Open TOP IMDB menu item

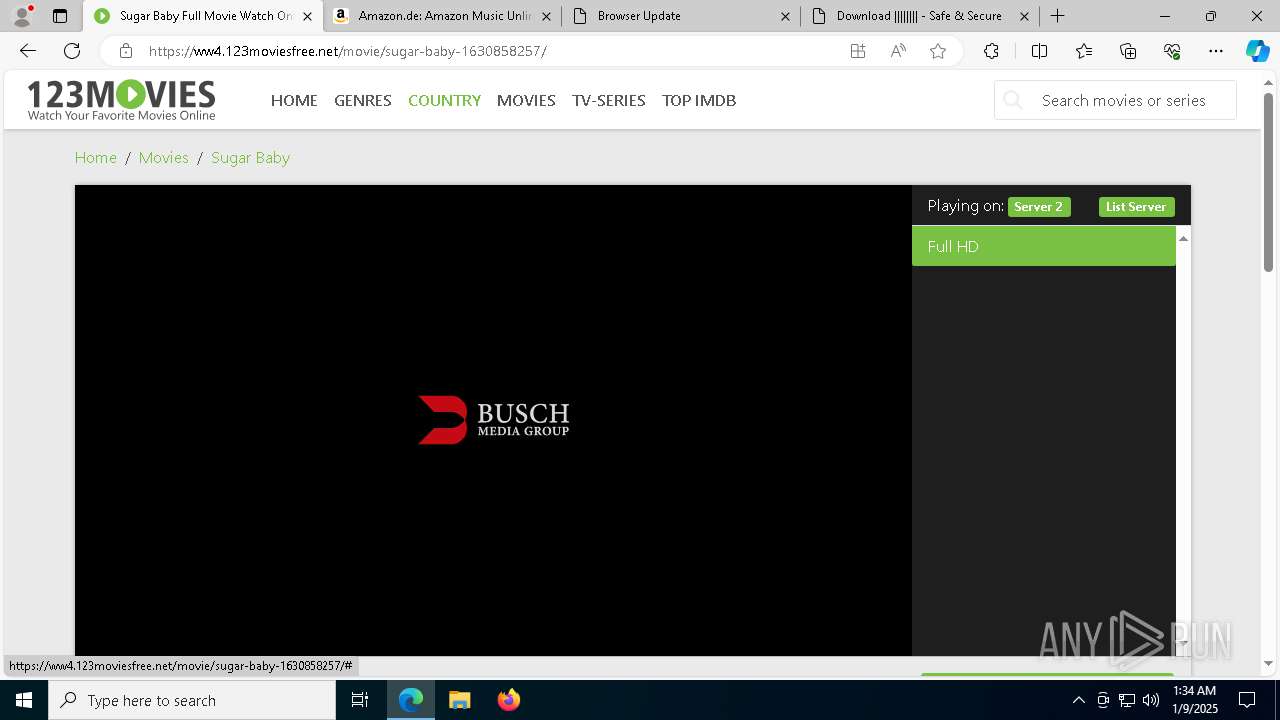[x=699, y=100]
